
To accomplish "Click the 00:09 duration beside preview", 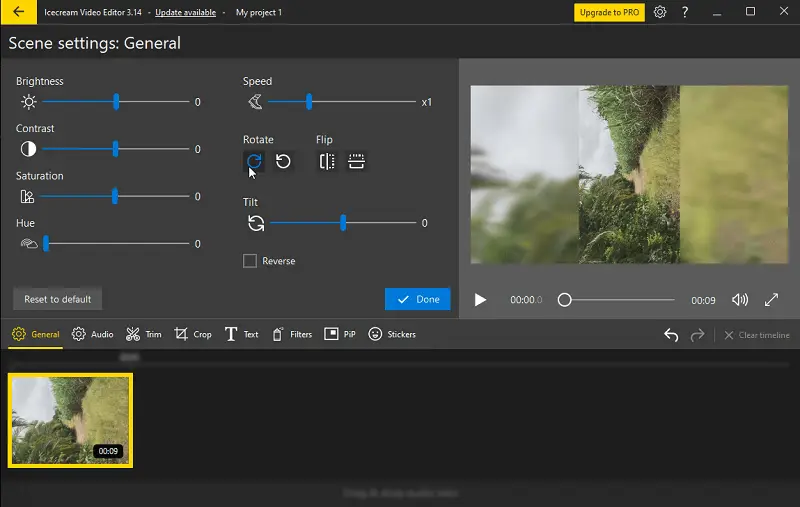I will (703, 300).
